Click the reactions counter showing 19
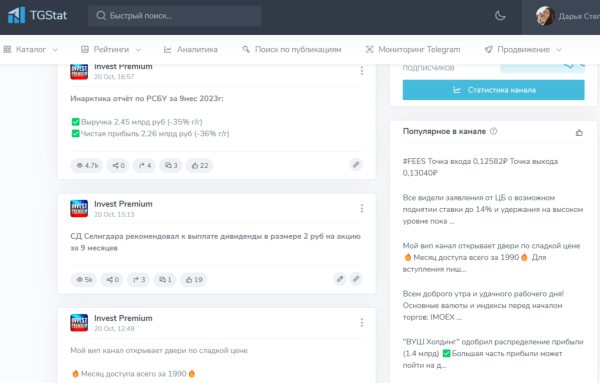600x383 pixels. coord(194,280)
